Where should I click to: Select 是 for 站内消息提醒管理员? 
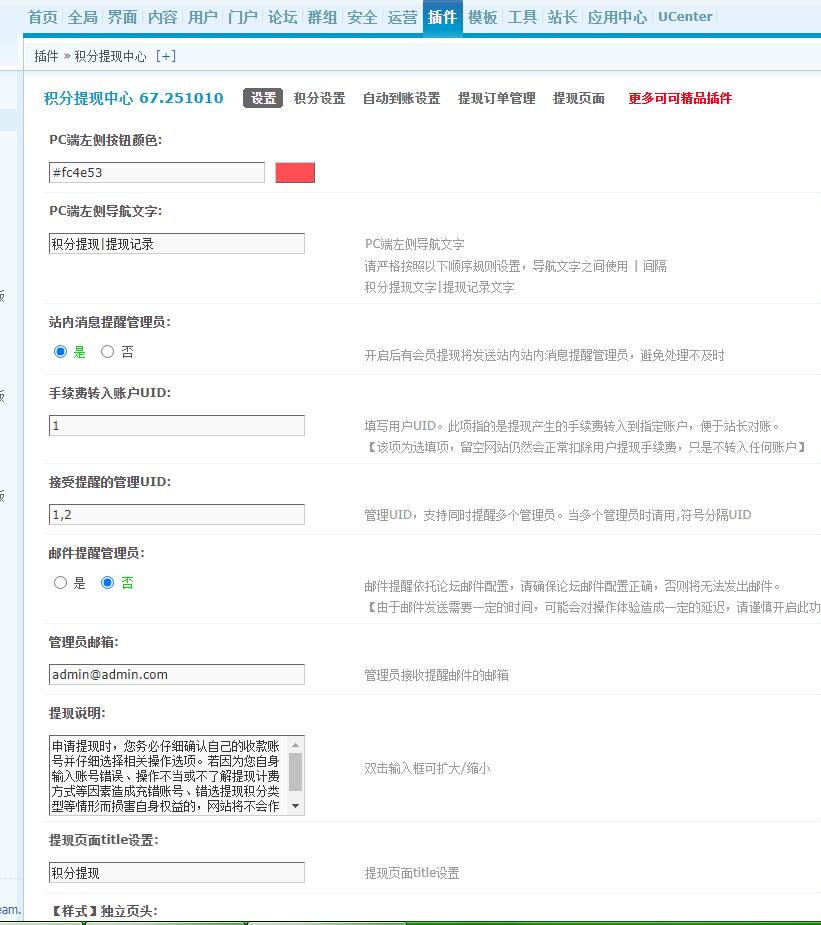61,352
